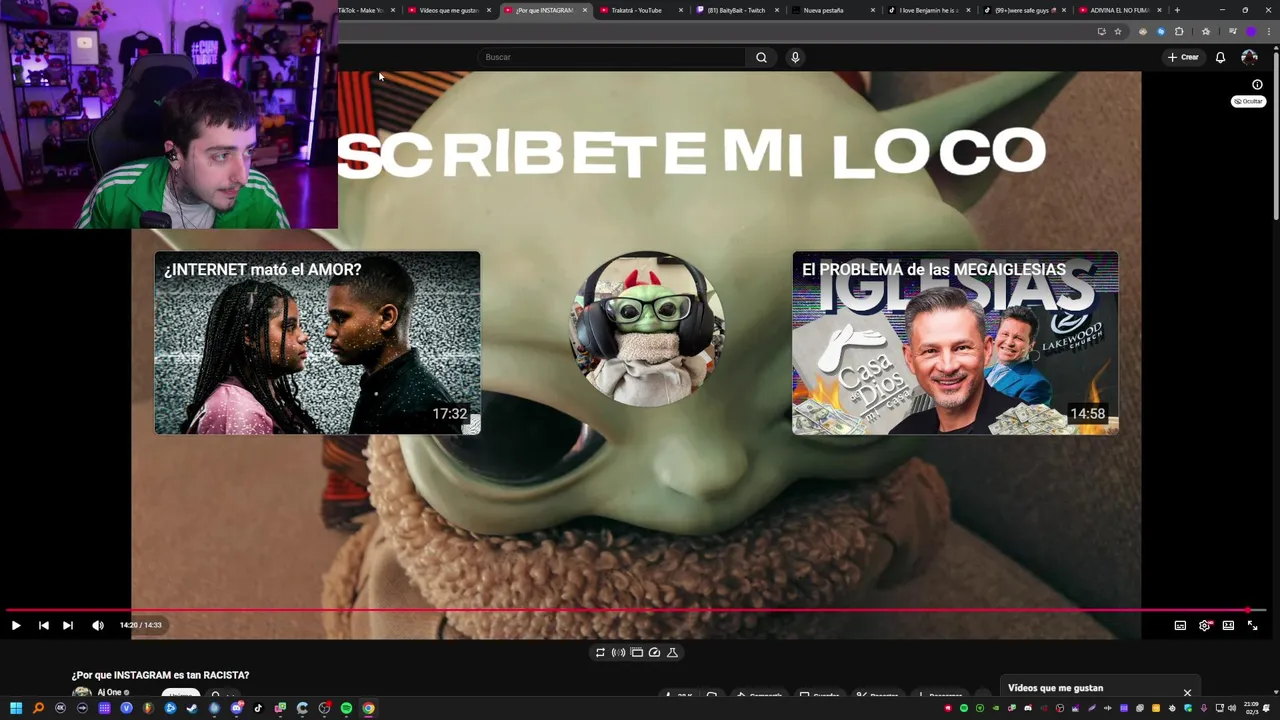The height and width of the screenshot is (720, 1280).
Task: Click the cinema window icon below player
Action: coord(636,652)
